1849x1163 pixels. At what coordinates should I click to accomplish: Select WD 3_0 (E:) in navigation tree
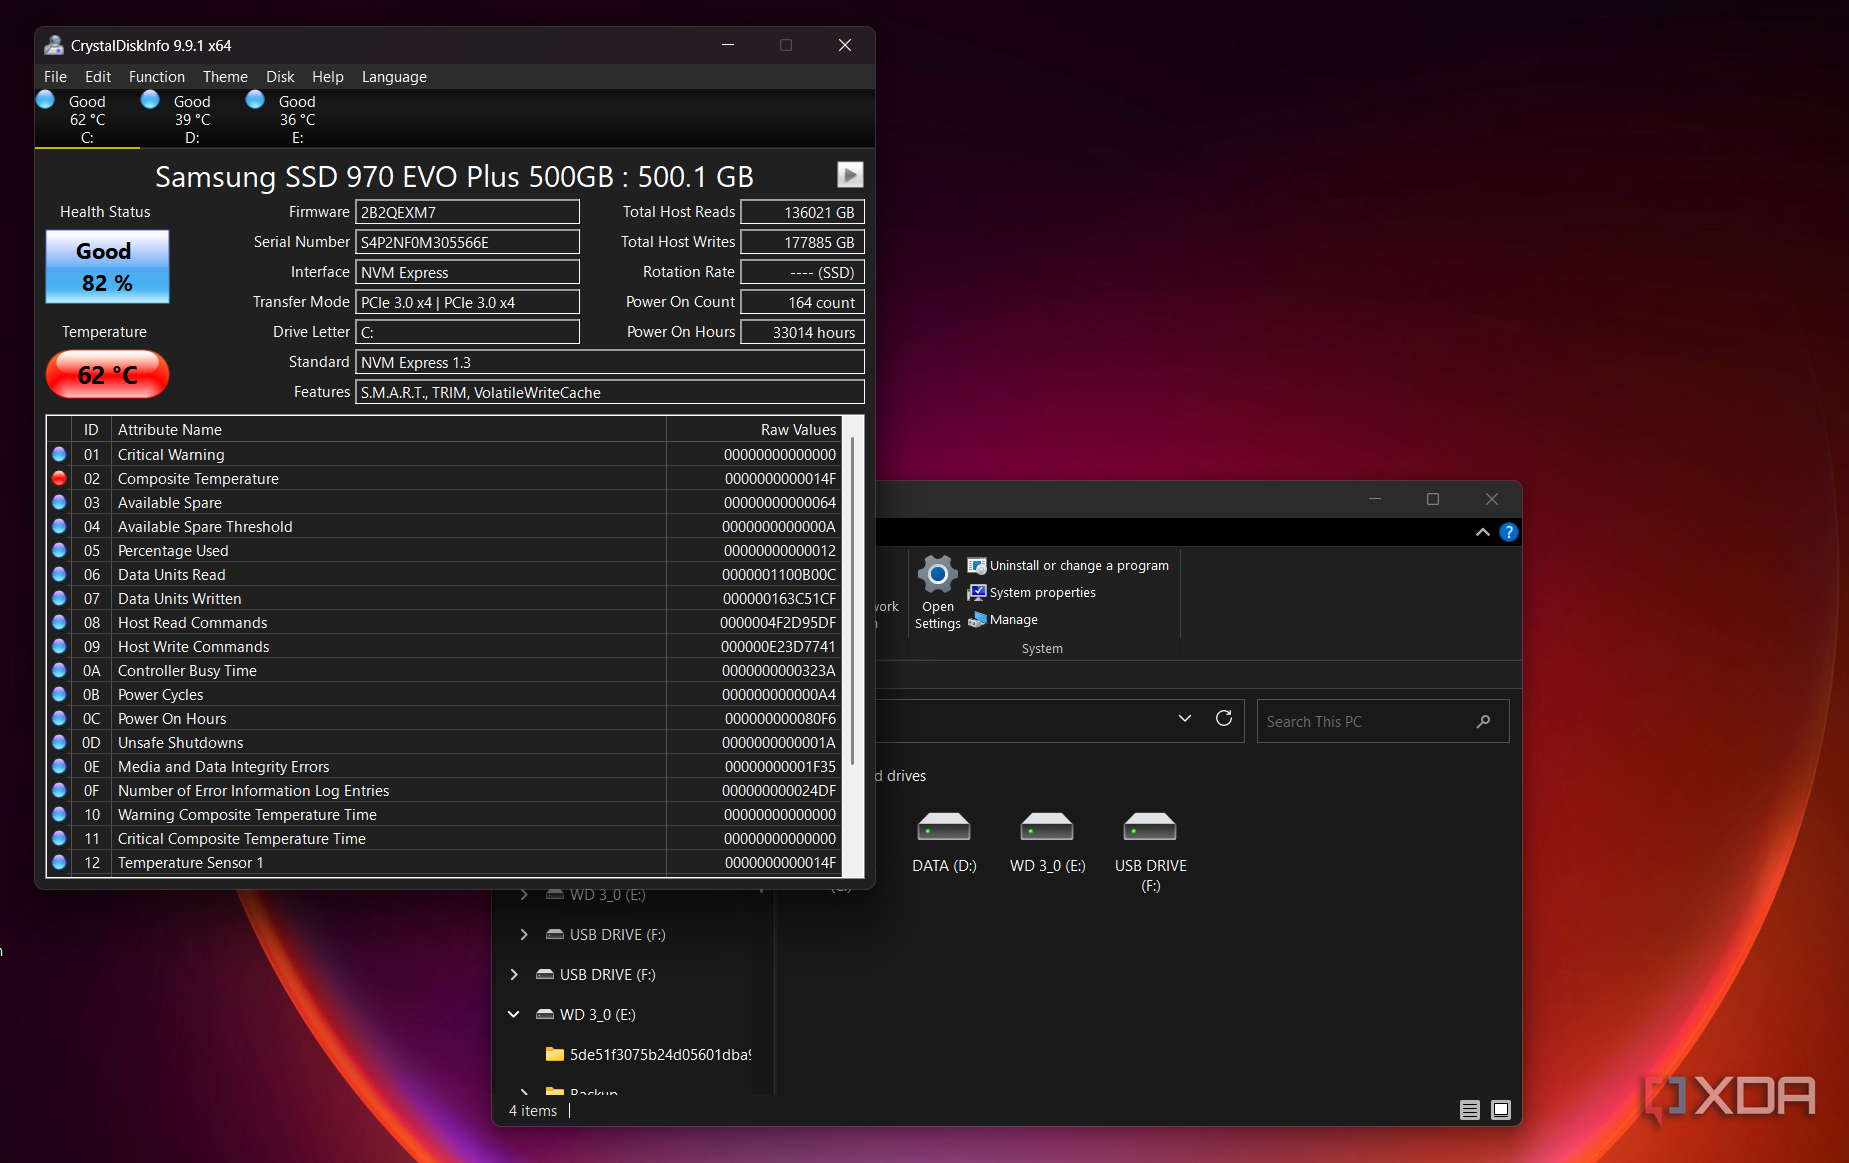click(598, 1014)
